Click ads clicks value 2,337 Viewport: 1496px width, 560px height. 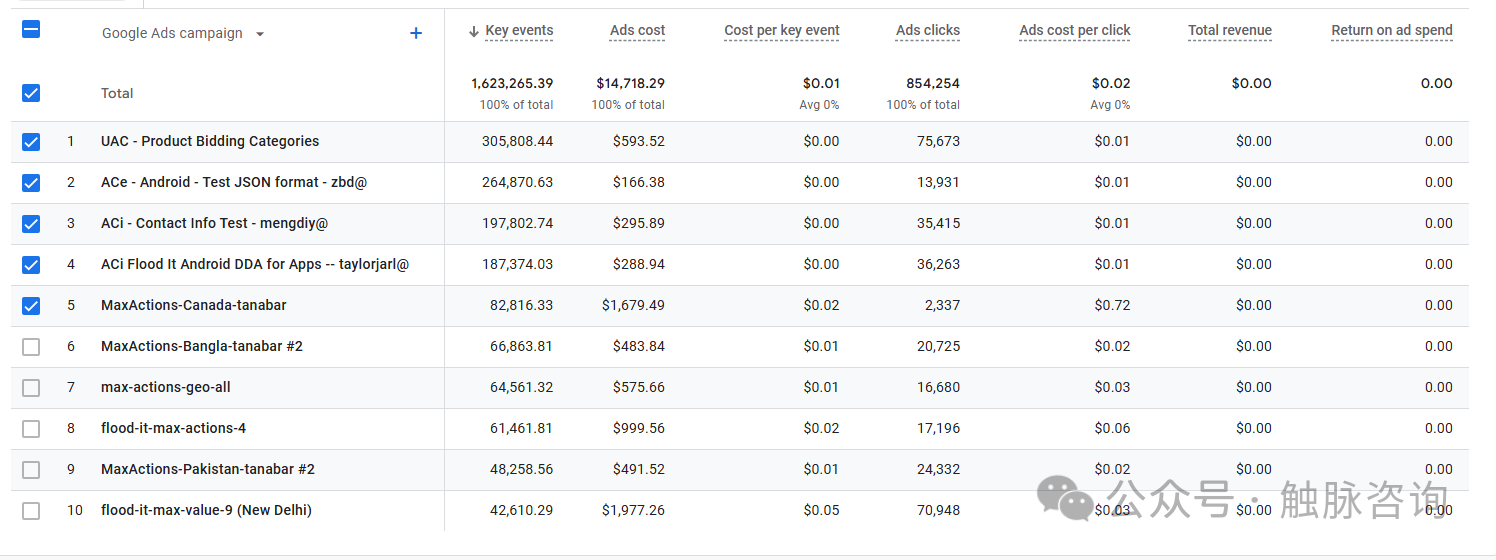pos(942,305)
